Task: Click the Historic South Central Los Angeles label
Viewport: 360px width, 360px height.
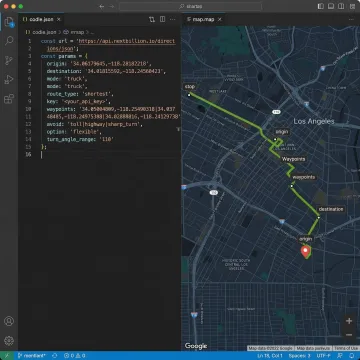Action: point(236,263)
